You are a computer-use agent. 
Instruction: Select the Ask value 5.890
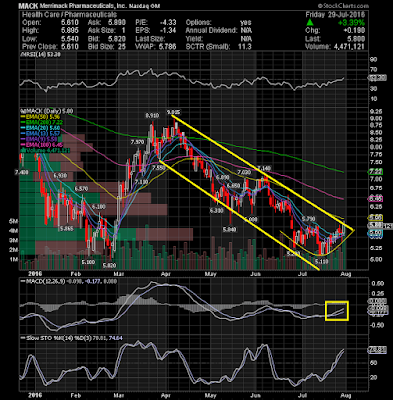click(117, 22)
